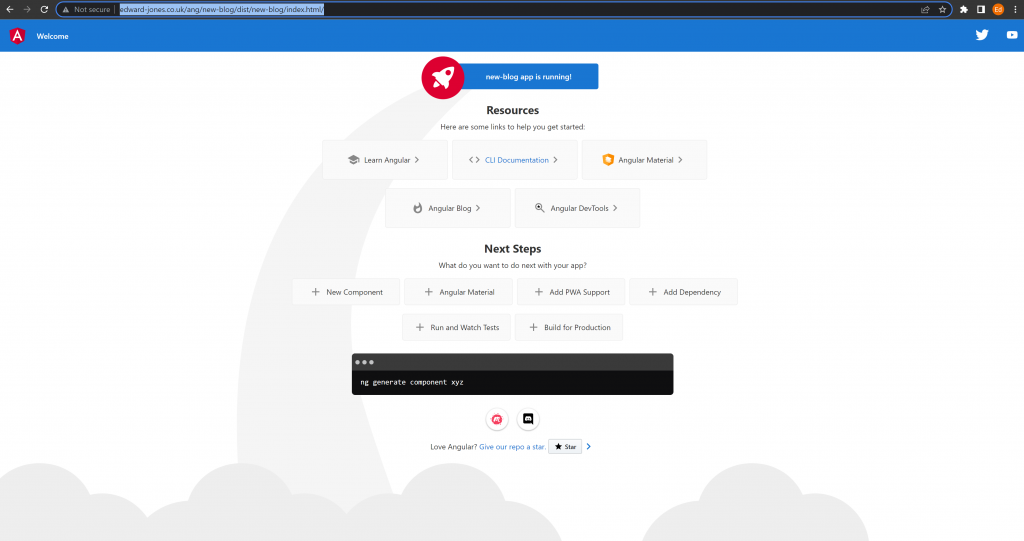The width and height of the screenshot is (1024, 541).
Task: Click the plus icon on Build for Production
Action: 534,327
